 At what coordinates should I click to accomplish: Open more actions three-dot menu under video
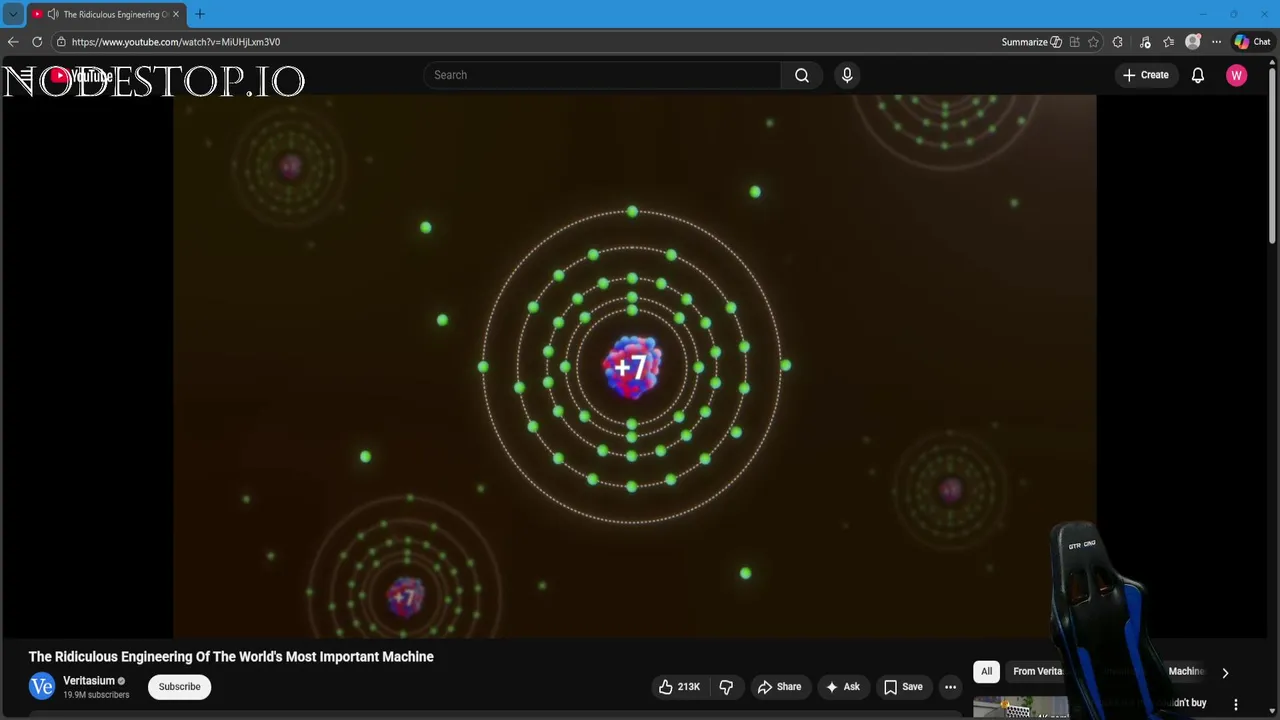click(x=951, y=687)
